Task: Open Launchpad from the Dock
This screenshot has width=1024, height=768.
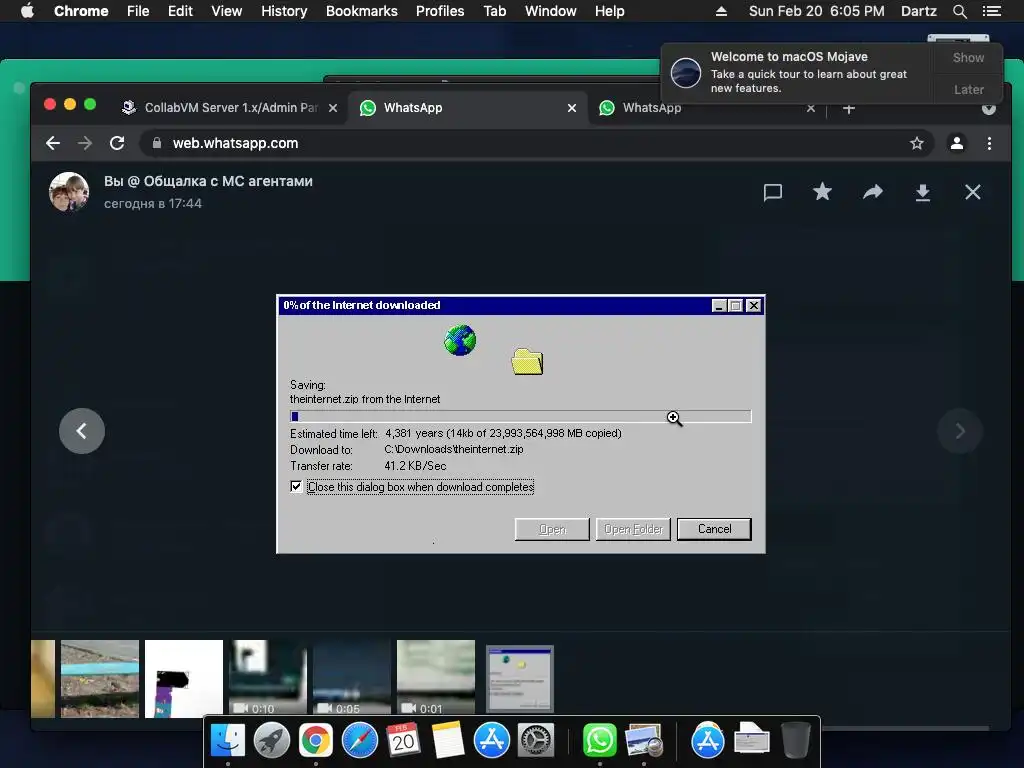Action: click(x=272, y=741)
